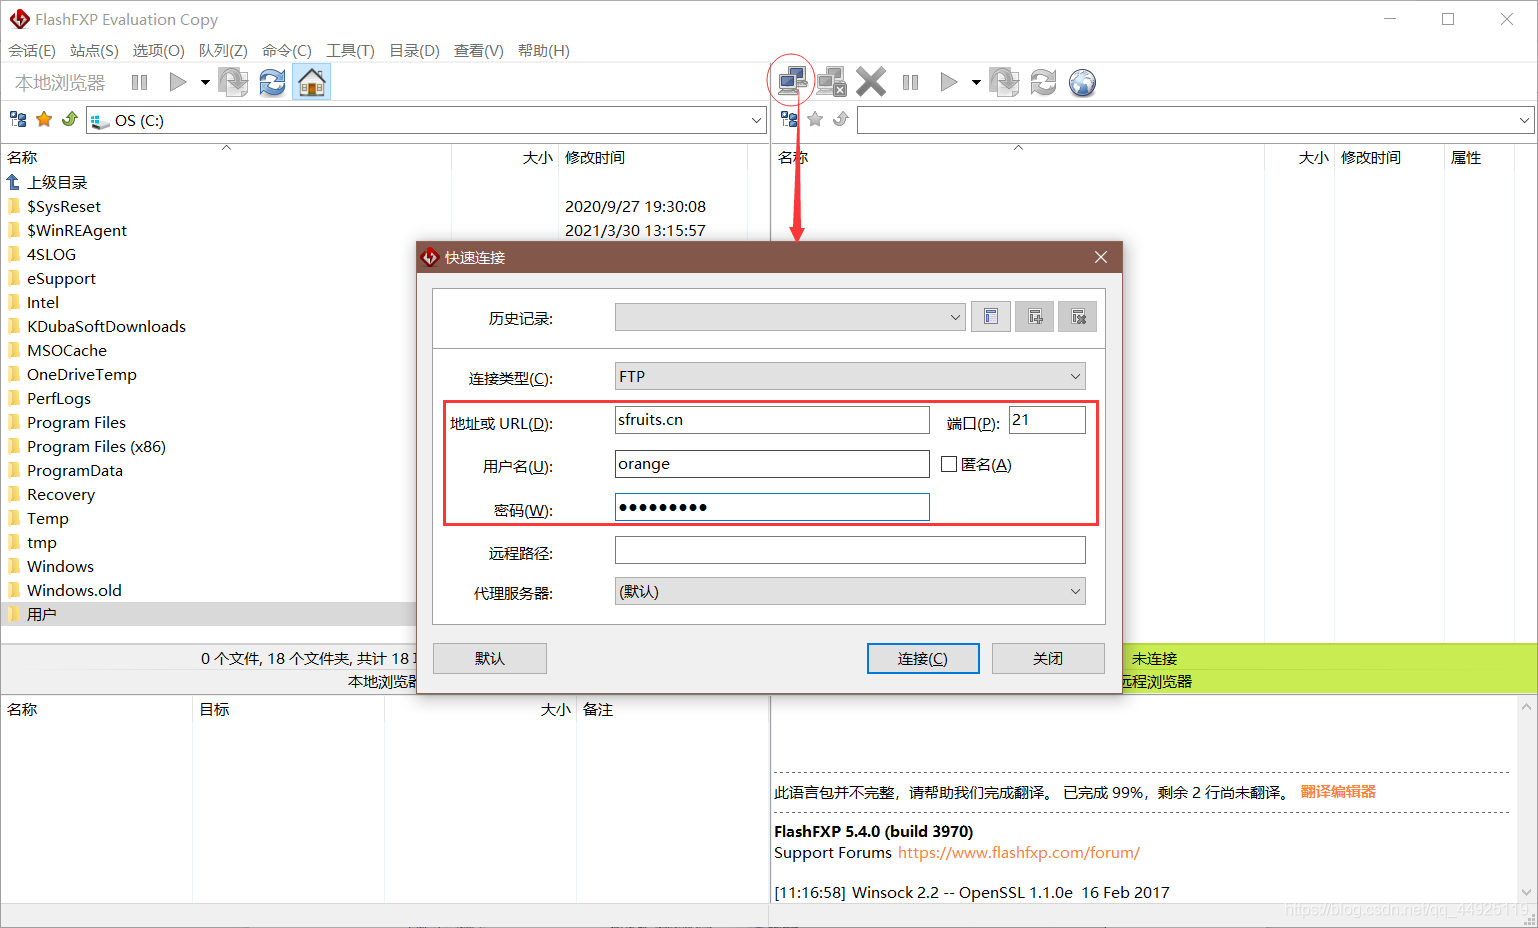The height and width of the screenshot is (928, 1538).
Task: Start the local queue play button
Action: tap(178, 82)
